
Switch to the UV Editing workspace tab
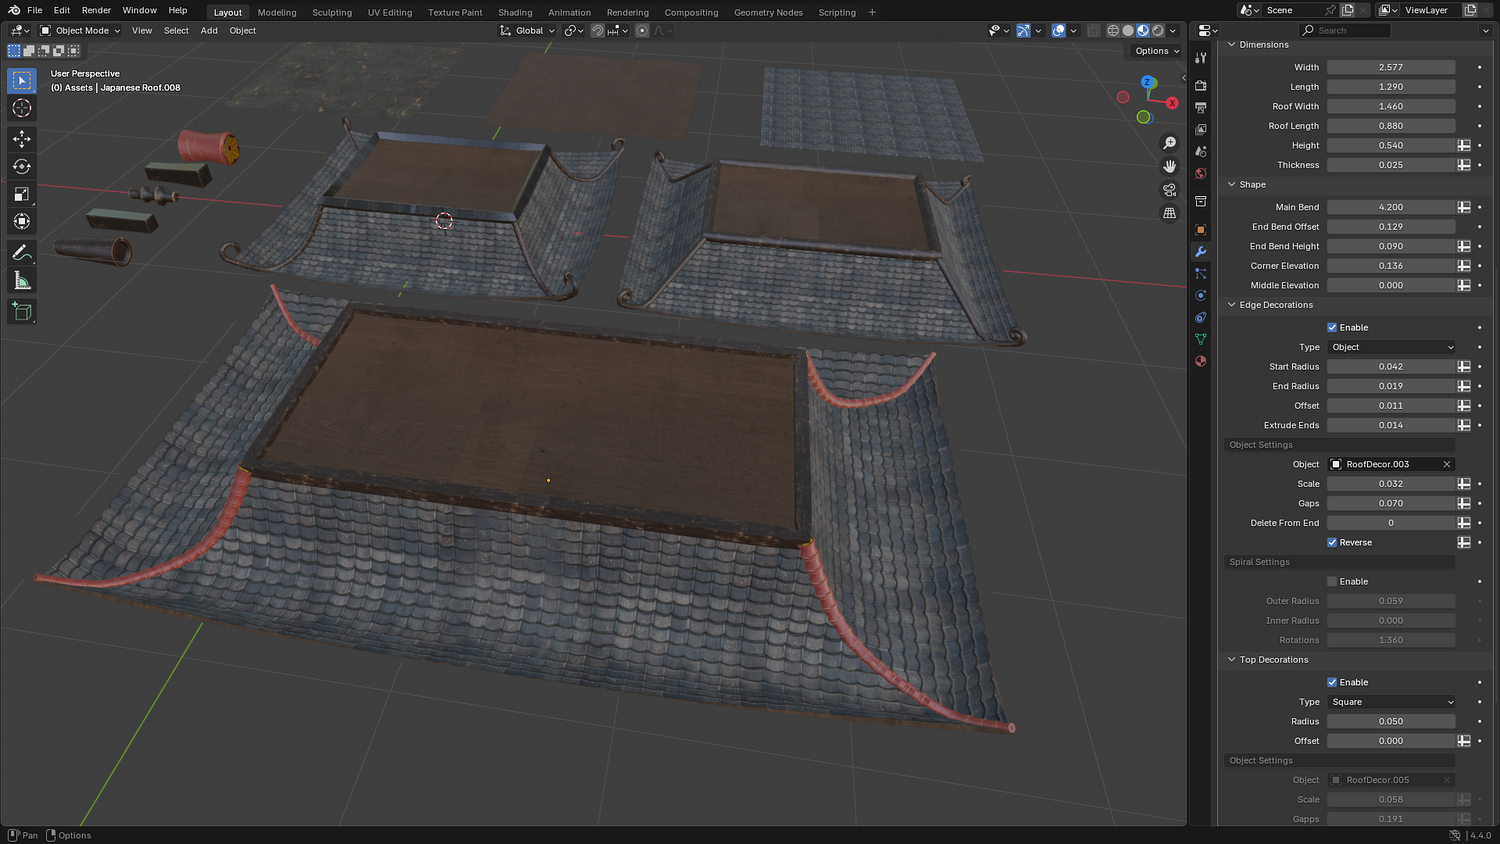[x=390, y=13]
